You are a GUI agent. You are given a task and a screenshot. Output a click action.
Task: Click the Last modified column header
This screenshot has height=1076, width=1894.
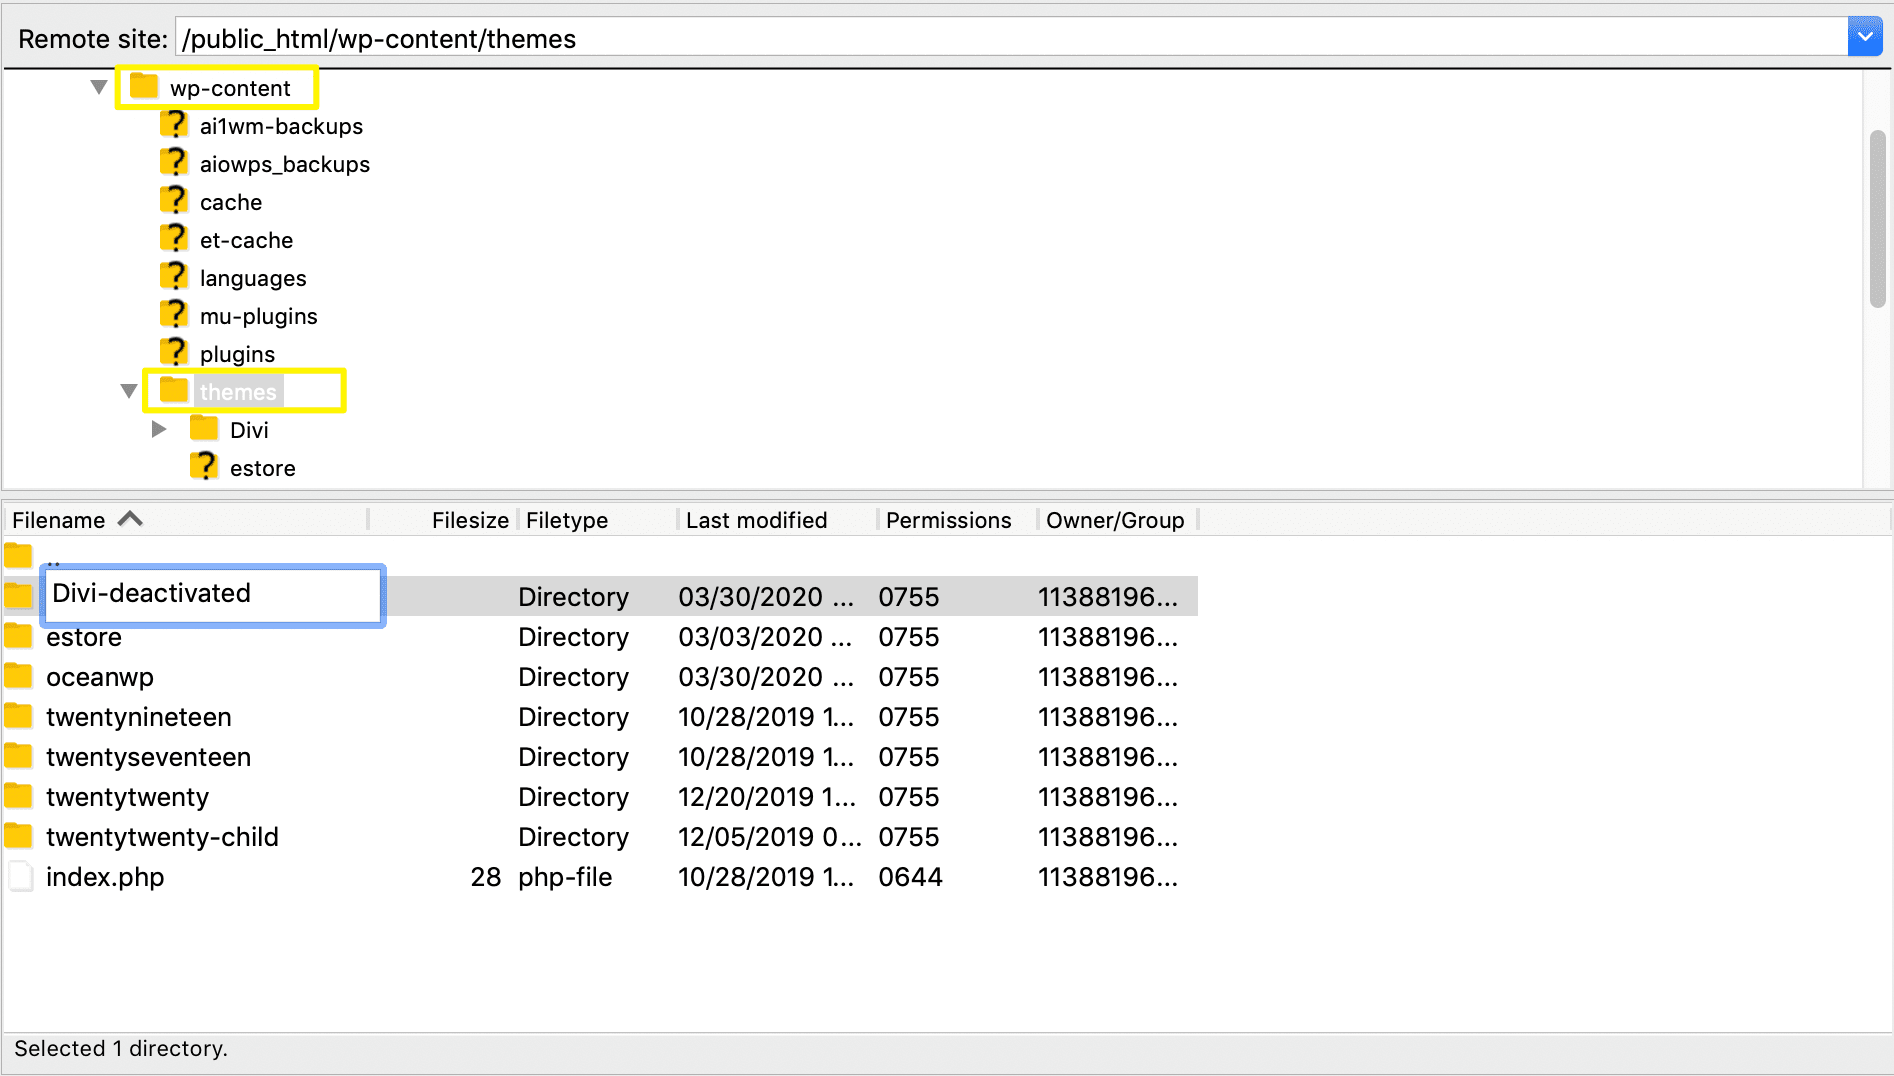pyautogui.click(x=756, y=519)
